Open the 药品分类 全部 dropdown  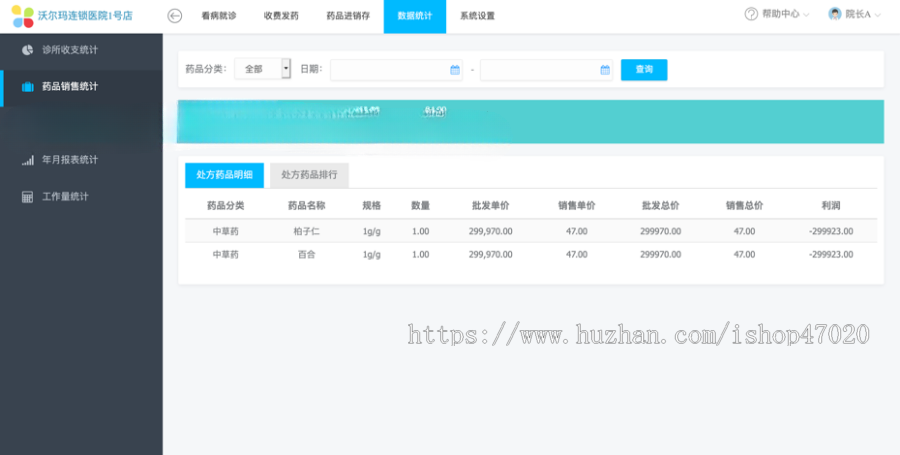[x=263, y=69]
